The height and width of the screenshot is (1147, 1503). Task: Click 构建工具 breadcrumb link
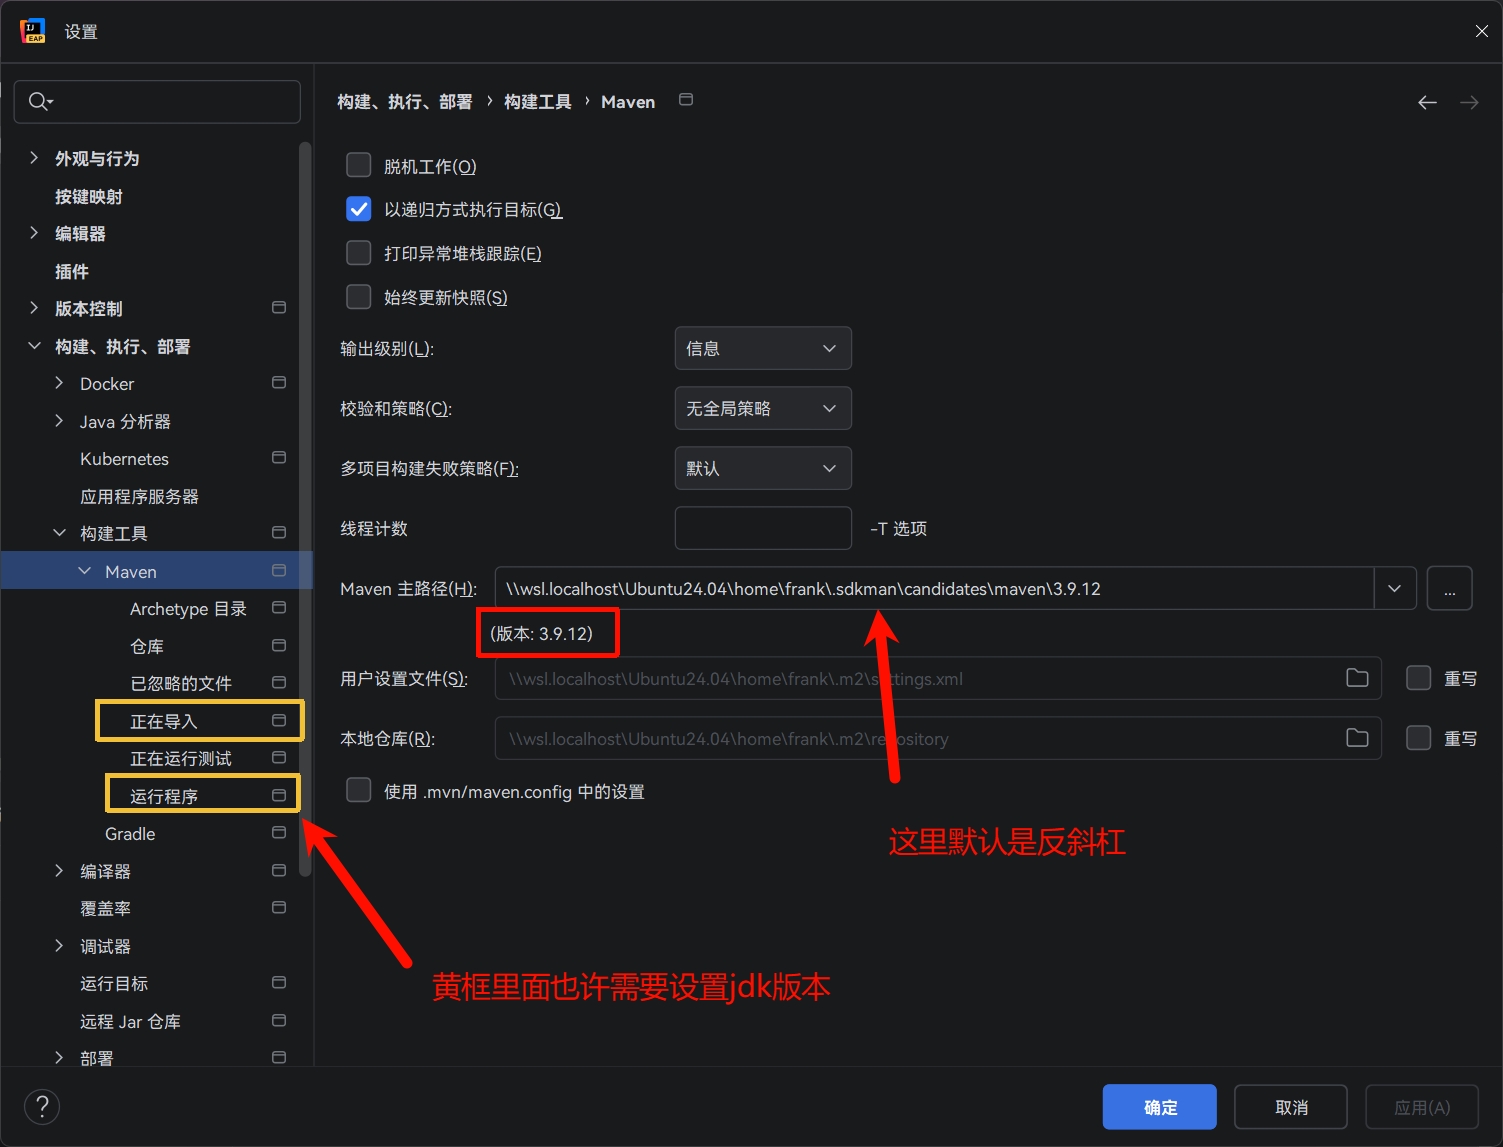coord(538,102)
